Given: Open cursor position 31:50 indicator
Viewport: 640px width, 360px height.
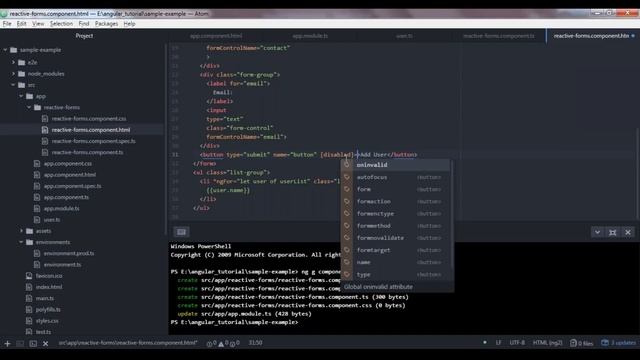Looking at the screenshot, I should (x=256, y=343).
